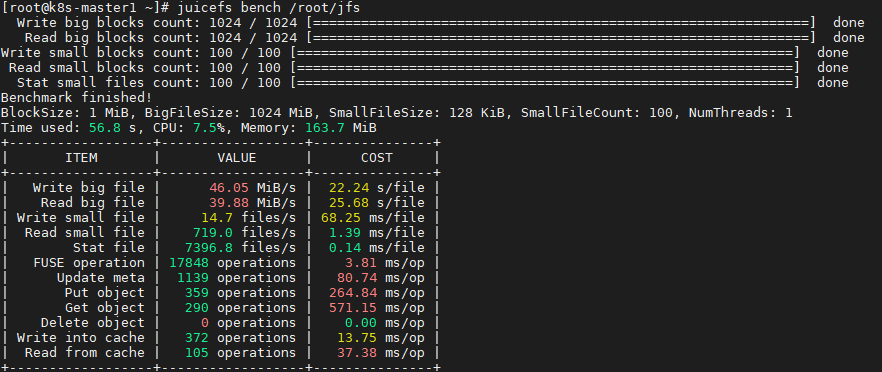Click the cost '3.81' ms/op
Viewport: 882px width, 372px height.
pos(361,263)
